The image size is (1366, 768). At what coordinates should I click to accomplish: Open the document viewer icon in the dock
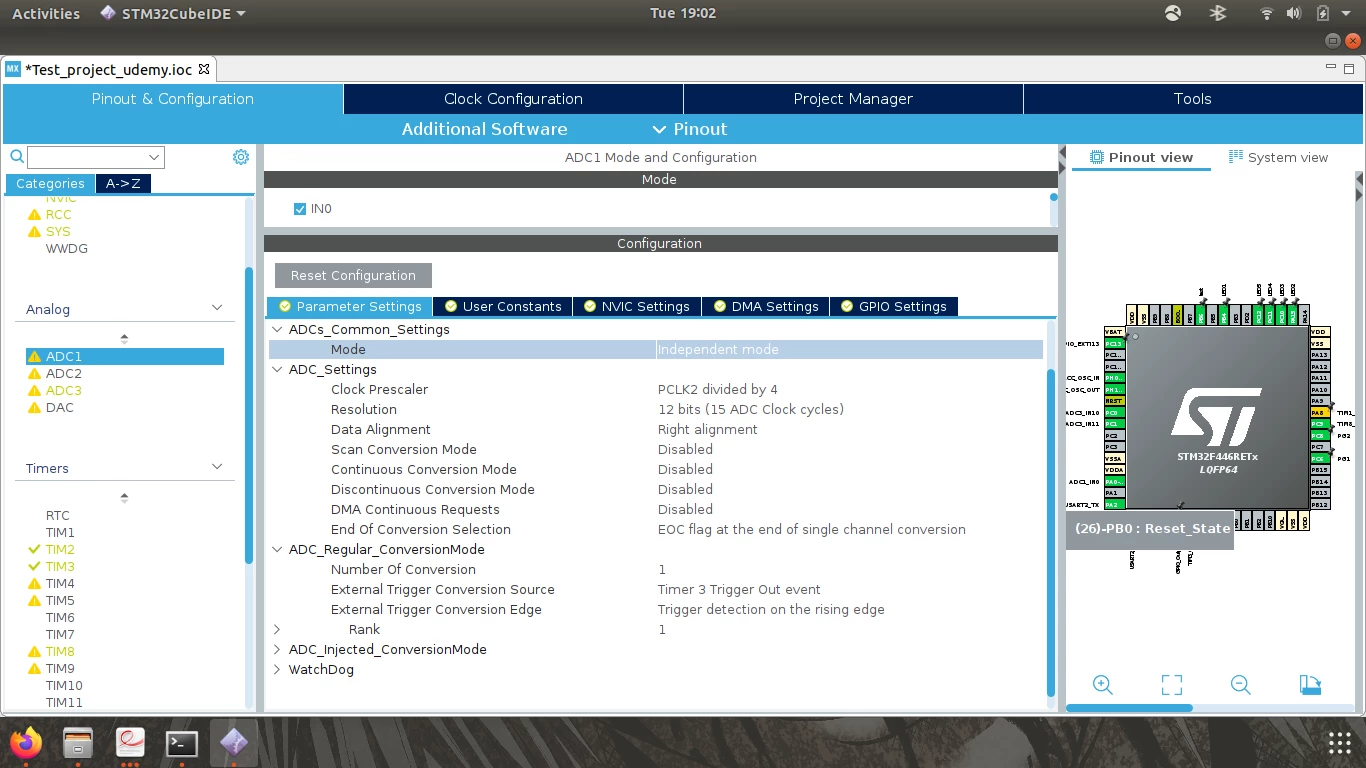pyautogui.click(x=130, y=743)
